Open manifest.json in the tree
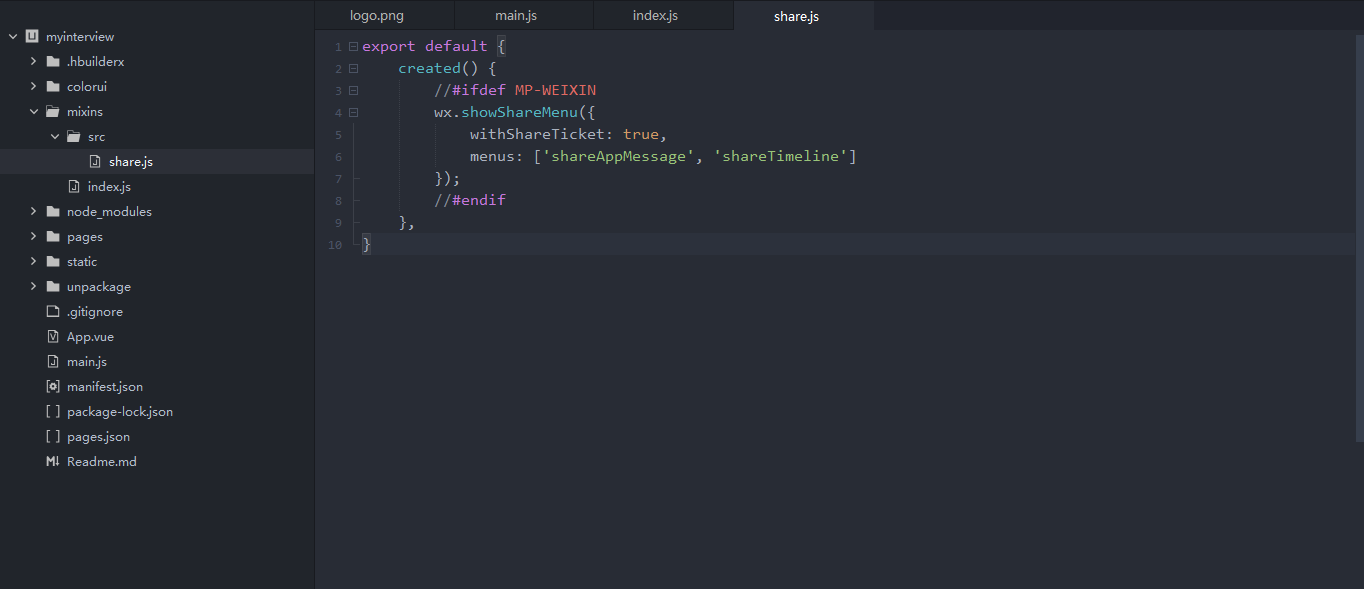 (x=105, y=386)
